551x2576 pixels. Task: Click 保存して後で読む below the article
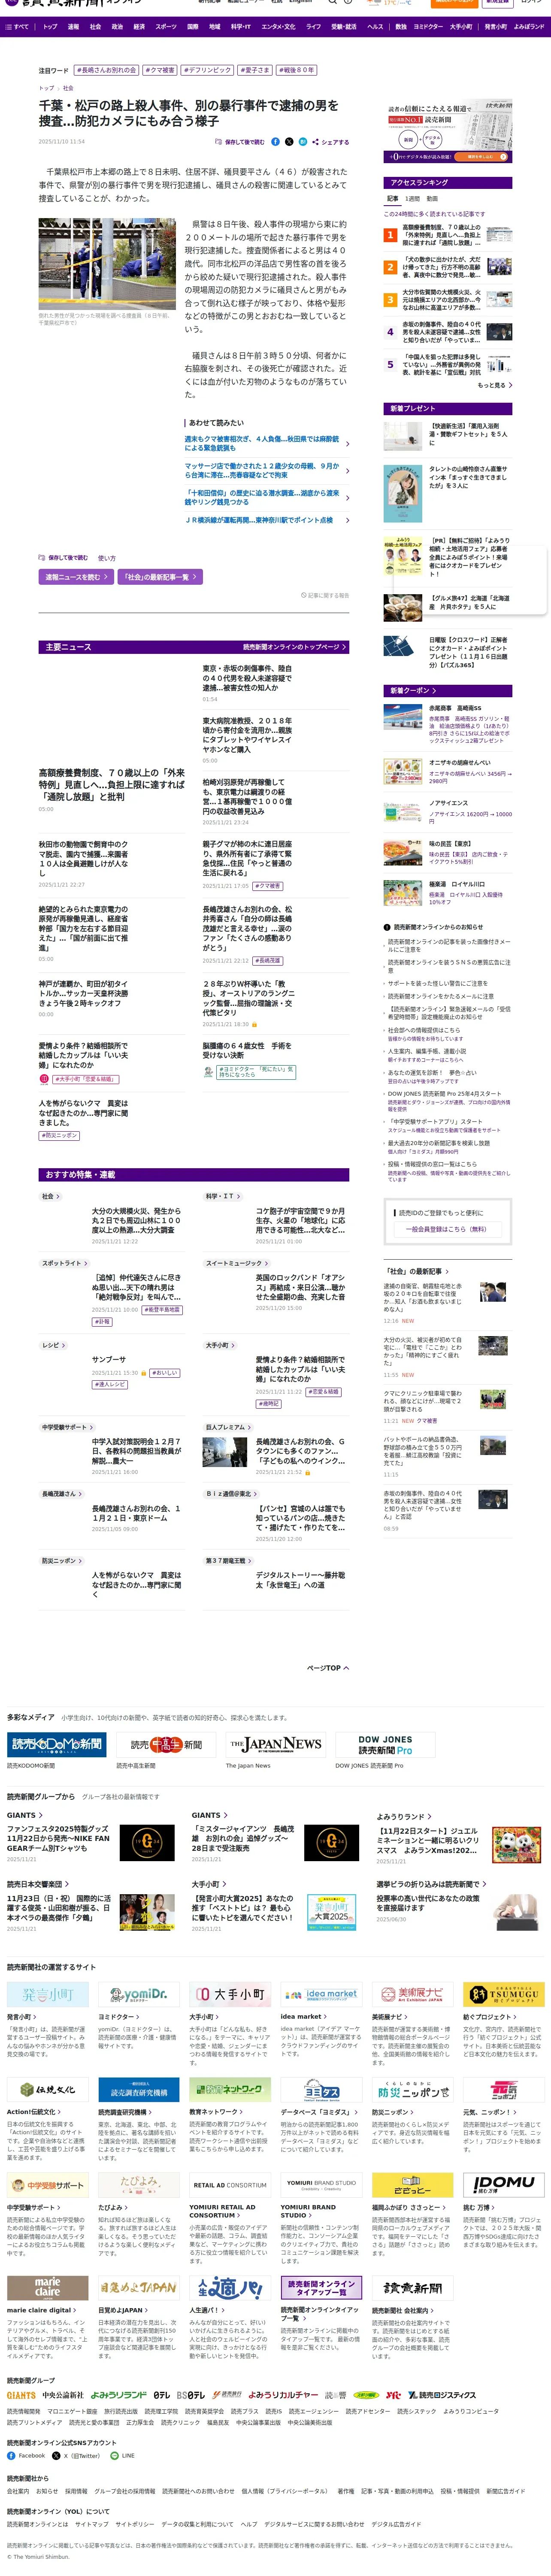point(63,558)
